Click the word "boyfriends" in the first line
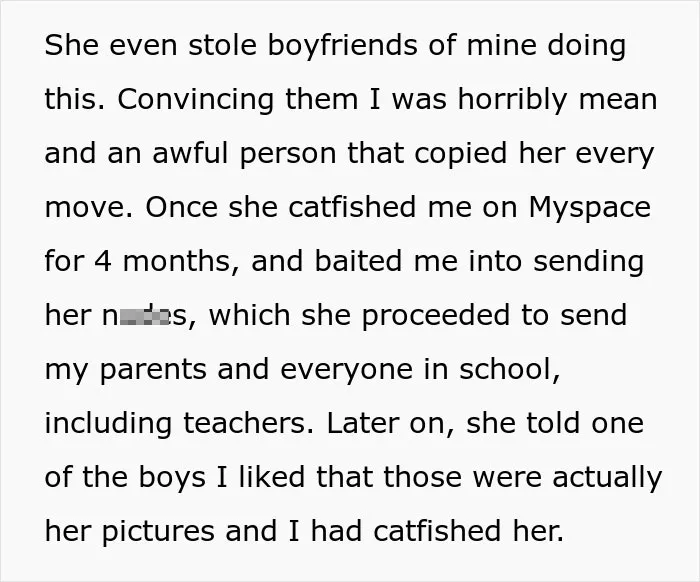 [342, 46]
